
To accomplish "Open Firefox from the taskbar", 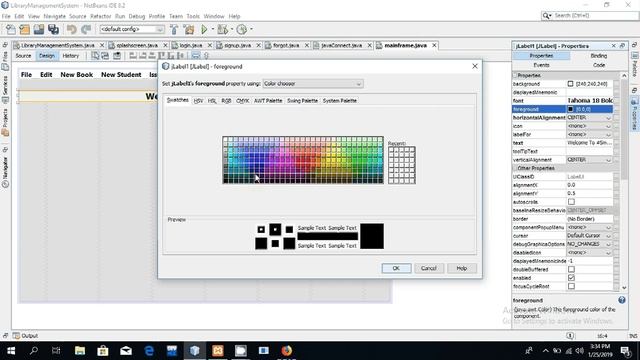I will (x=287, y=351).
